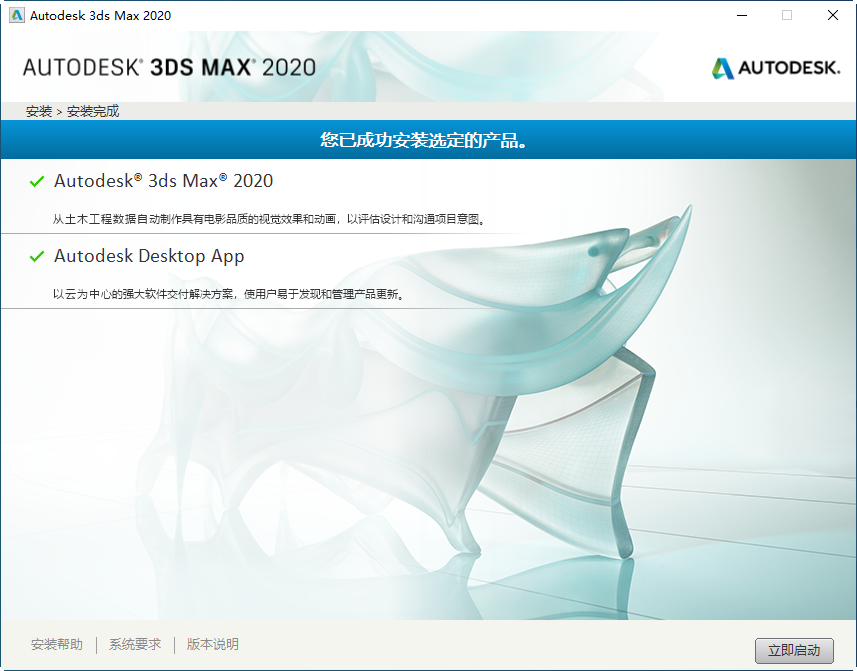Screen dimensions: 857x671
Task: Click the Autodesk logo at top right
Action: click(776, 68)
